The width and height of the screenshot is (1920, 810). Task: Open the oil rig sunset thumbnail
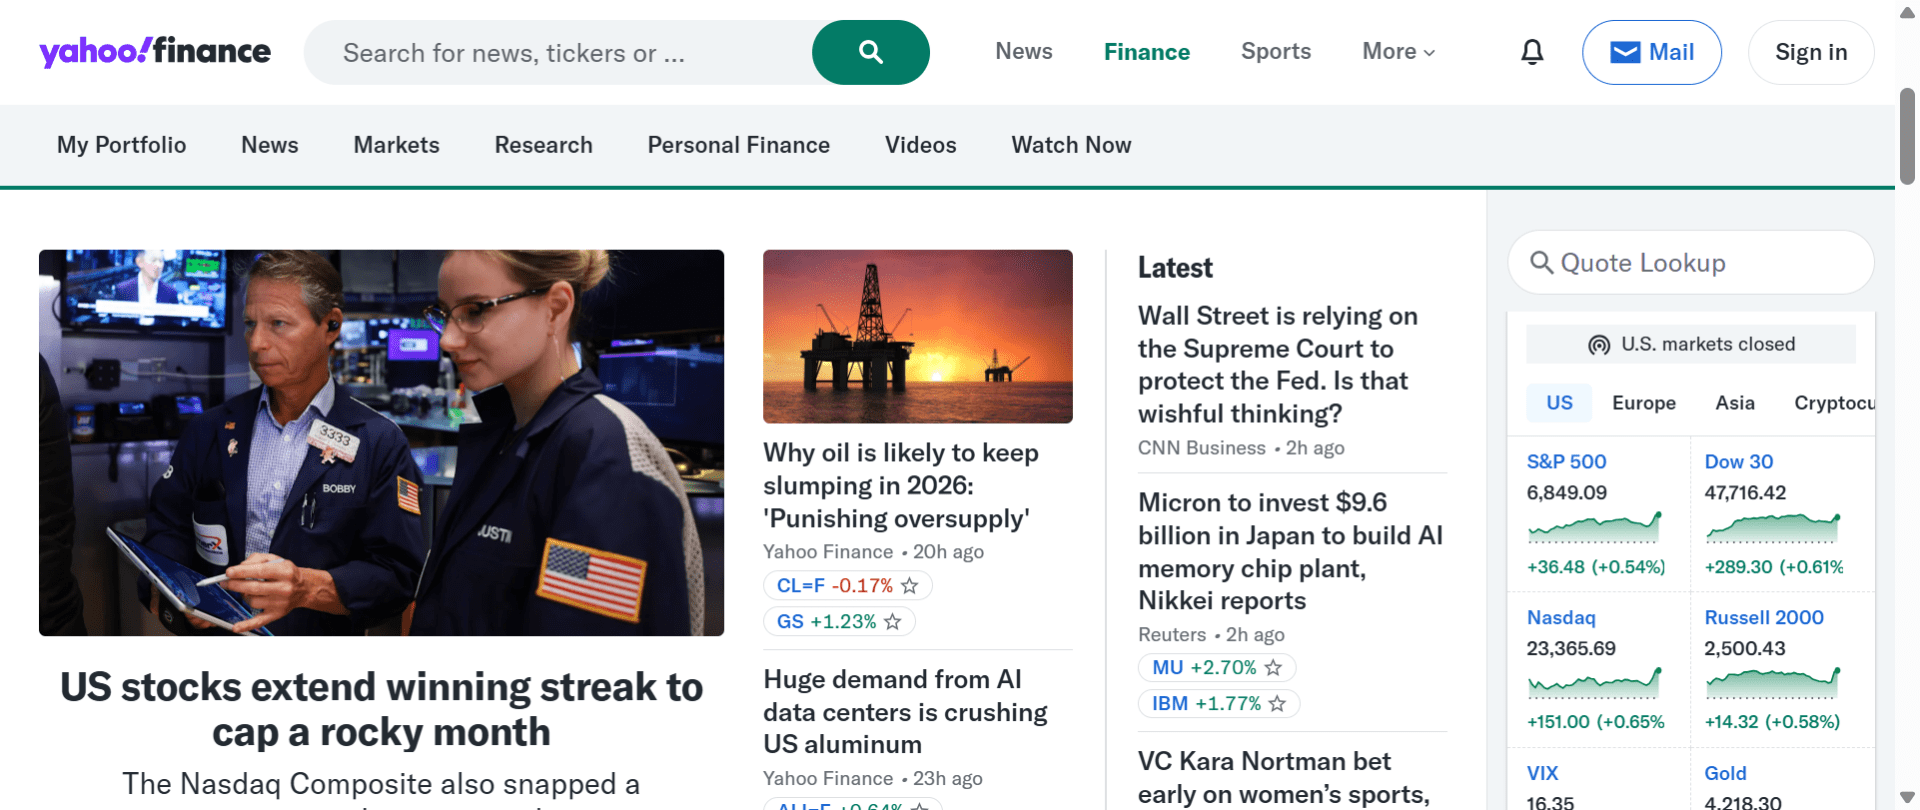click(x=917, y=336)
